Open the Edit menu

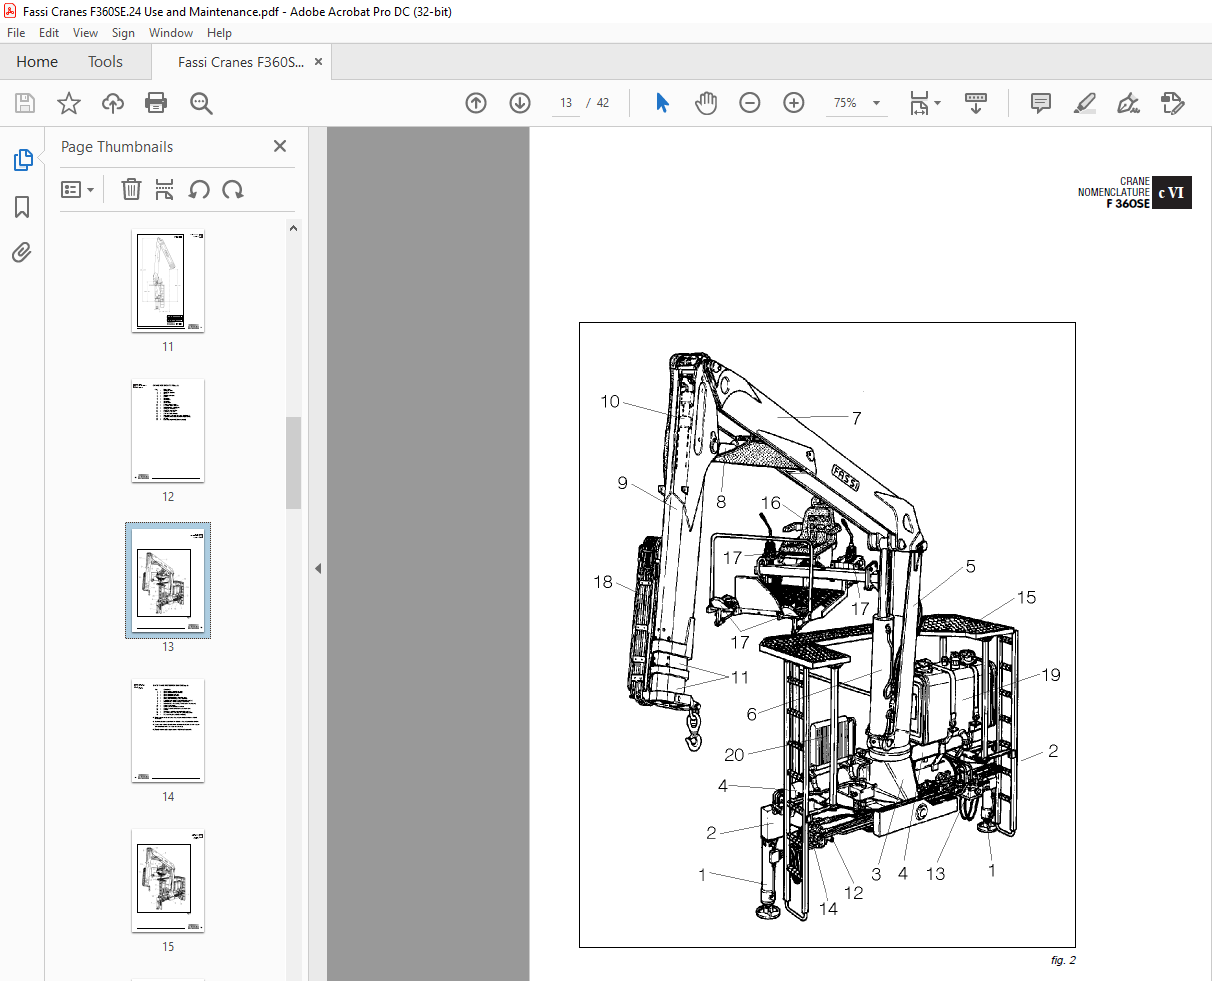coord(49,33)
